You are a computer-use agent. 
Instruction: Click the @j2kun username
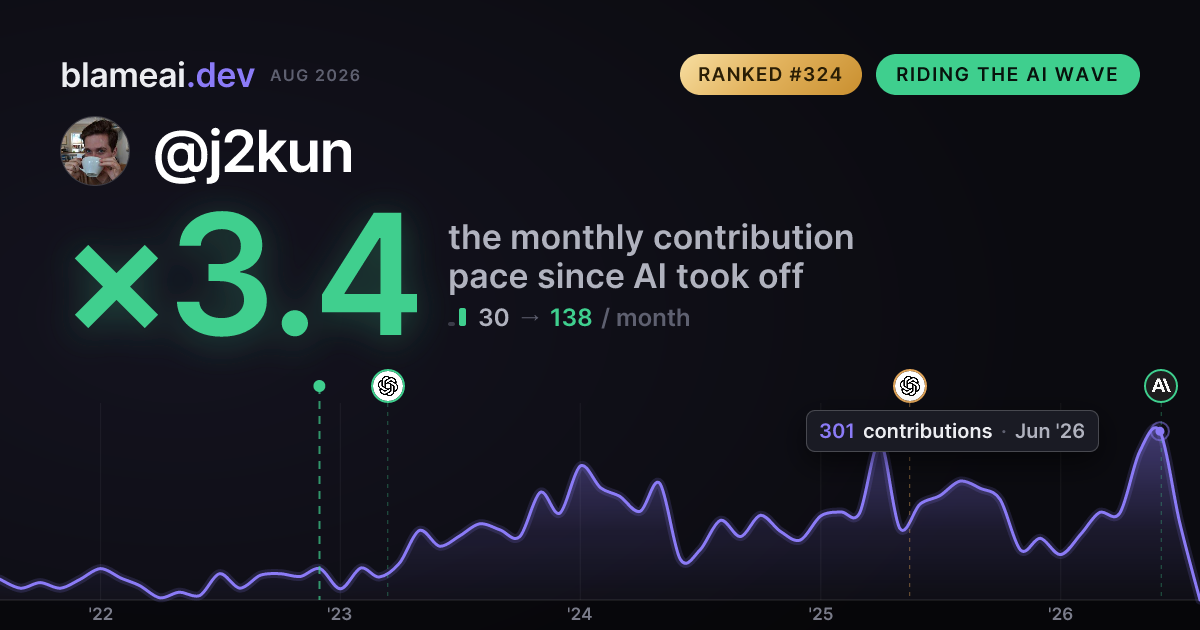click(253, 153)
